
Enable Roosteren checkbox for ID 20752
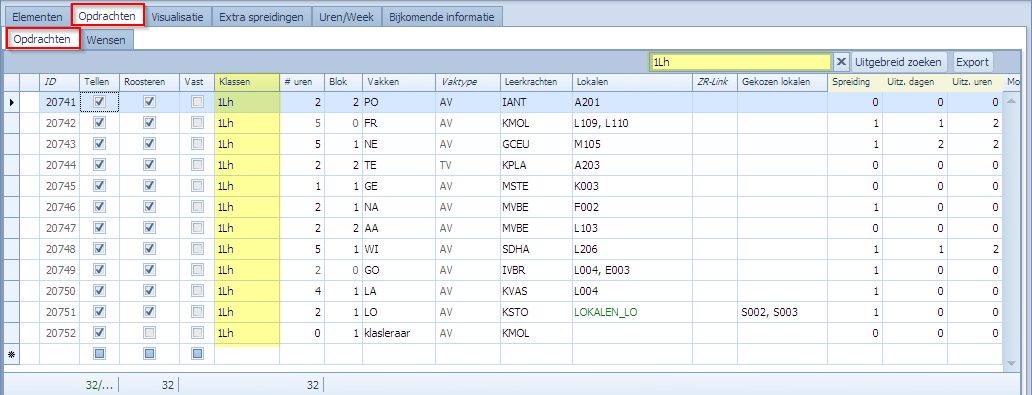point(149,332)
